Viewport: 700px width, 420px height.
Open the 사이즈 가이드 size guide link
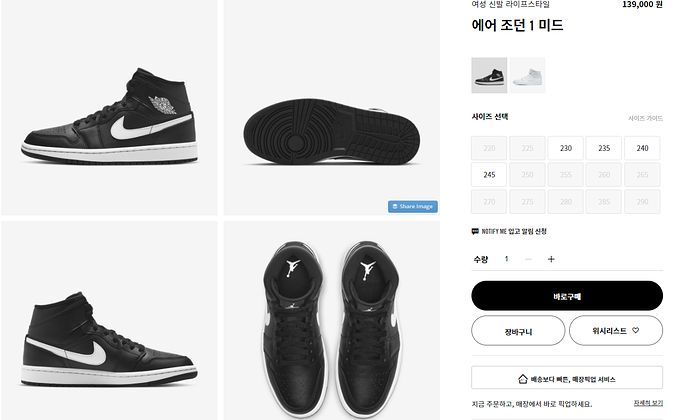click(x=645, y=118)
